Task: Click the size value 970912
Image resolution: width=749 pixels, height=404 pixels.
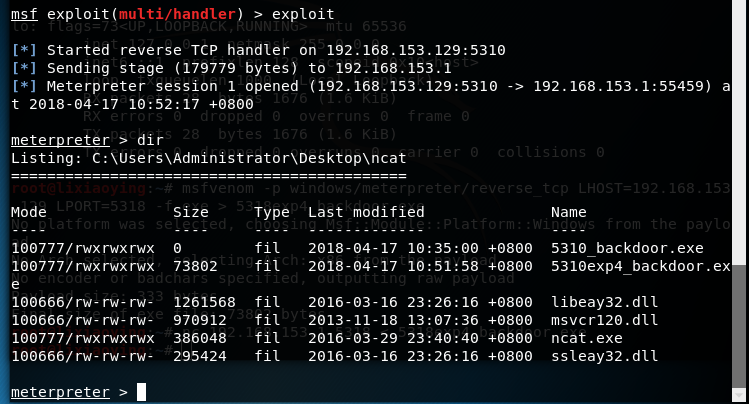Action: pyautogui.click(x=200, y=320)
